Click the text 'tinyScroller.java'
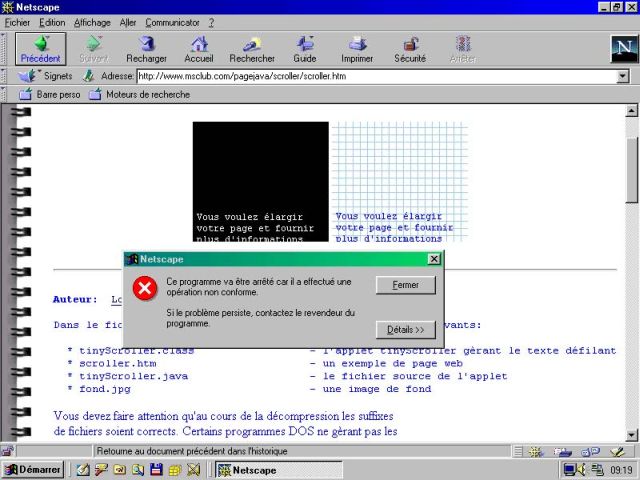This screenshot has height=480, width=640. click(133, 376)
